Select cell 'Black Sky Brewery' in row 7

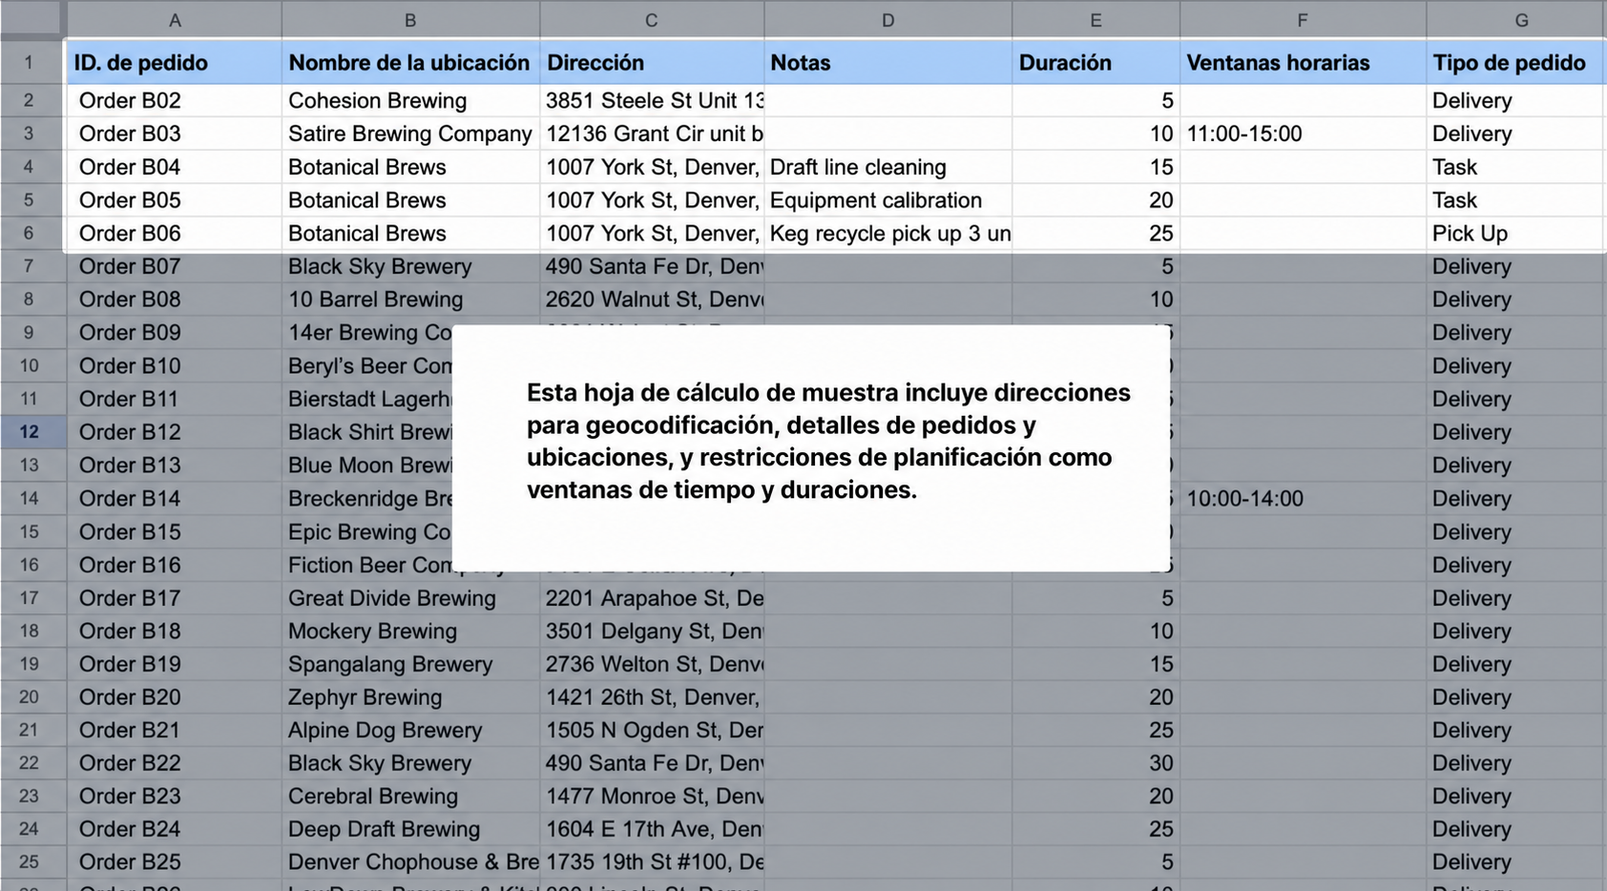click(x=410, y=266)
